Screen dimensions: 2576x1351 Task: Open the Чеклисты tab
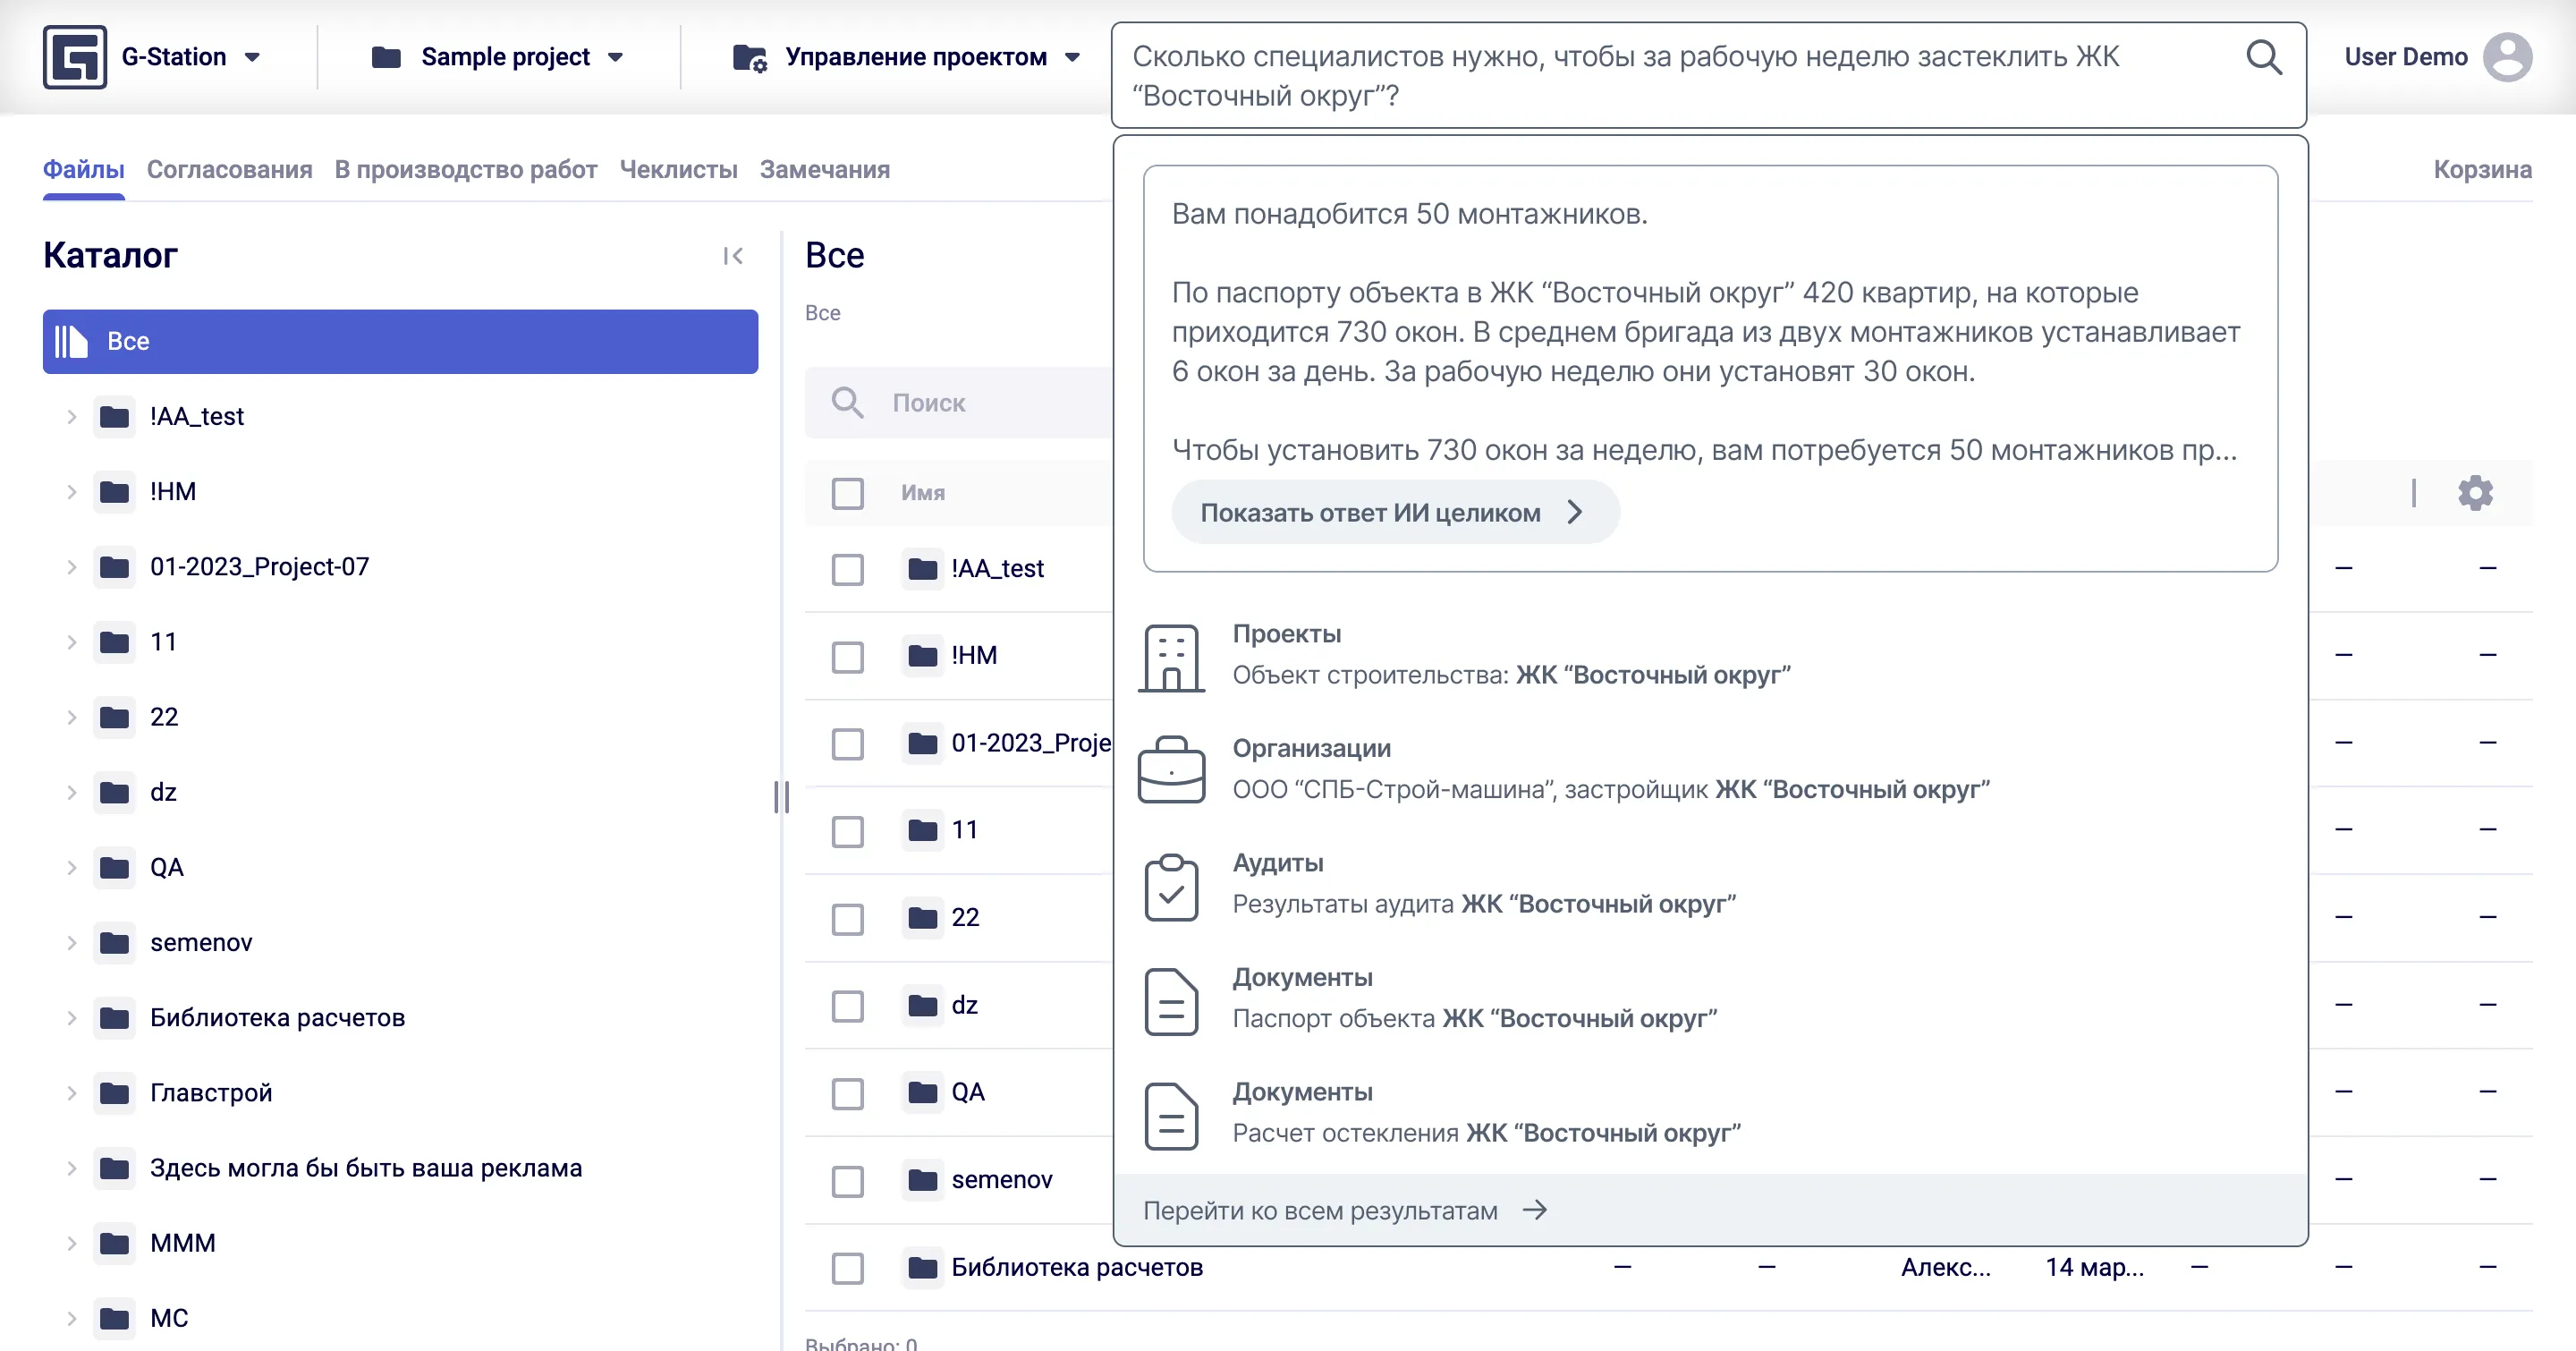pyautogui.click(x=677, y=169)
